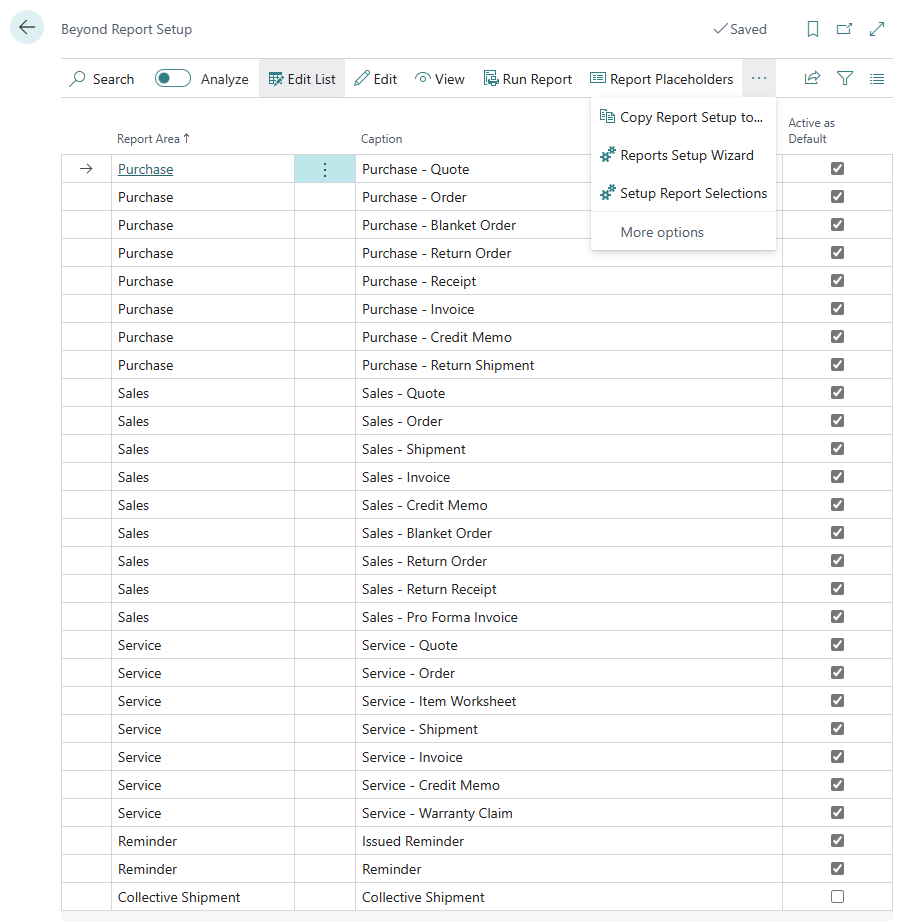Click the Run Report button
Viewport: 906px width, 921px height.
coord(528,79)
